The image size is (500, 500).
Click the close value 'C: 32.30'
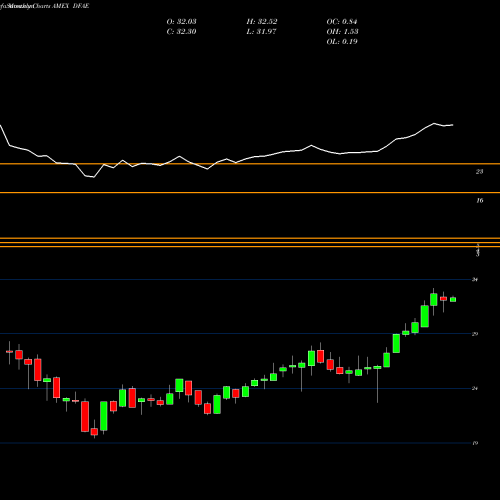181,32
